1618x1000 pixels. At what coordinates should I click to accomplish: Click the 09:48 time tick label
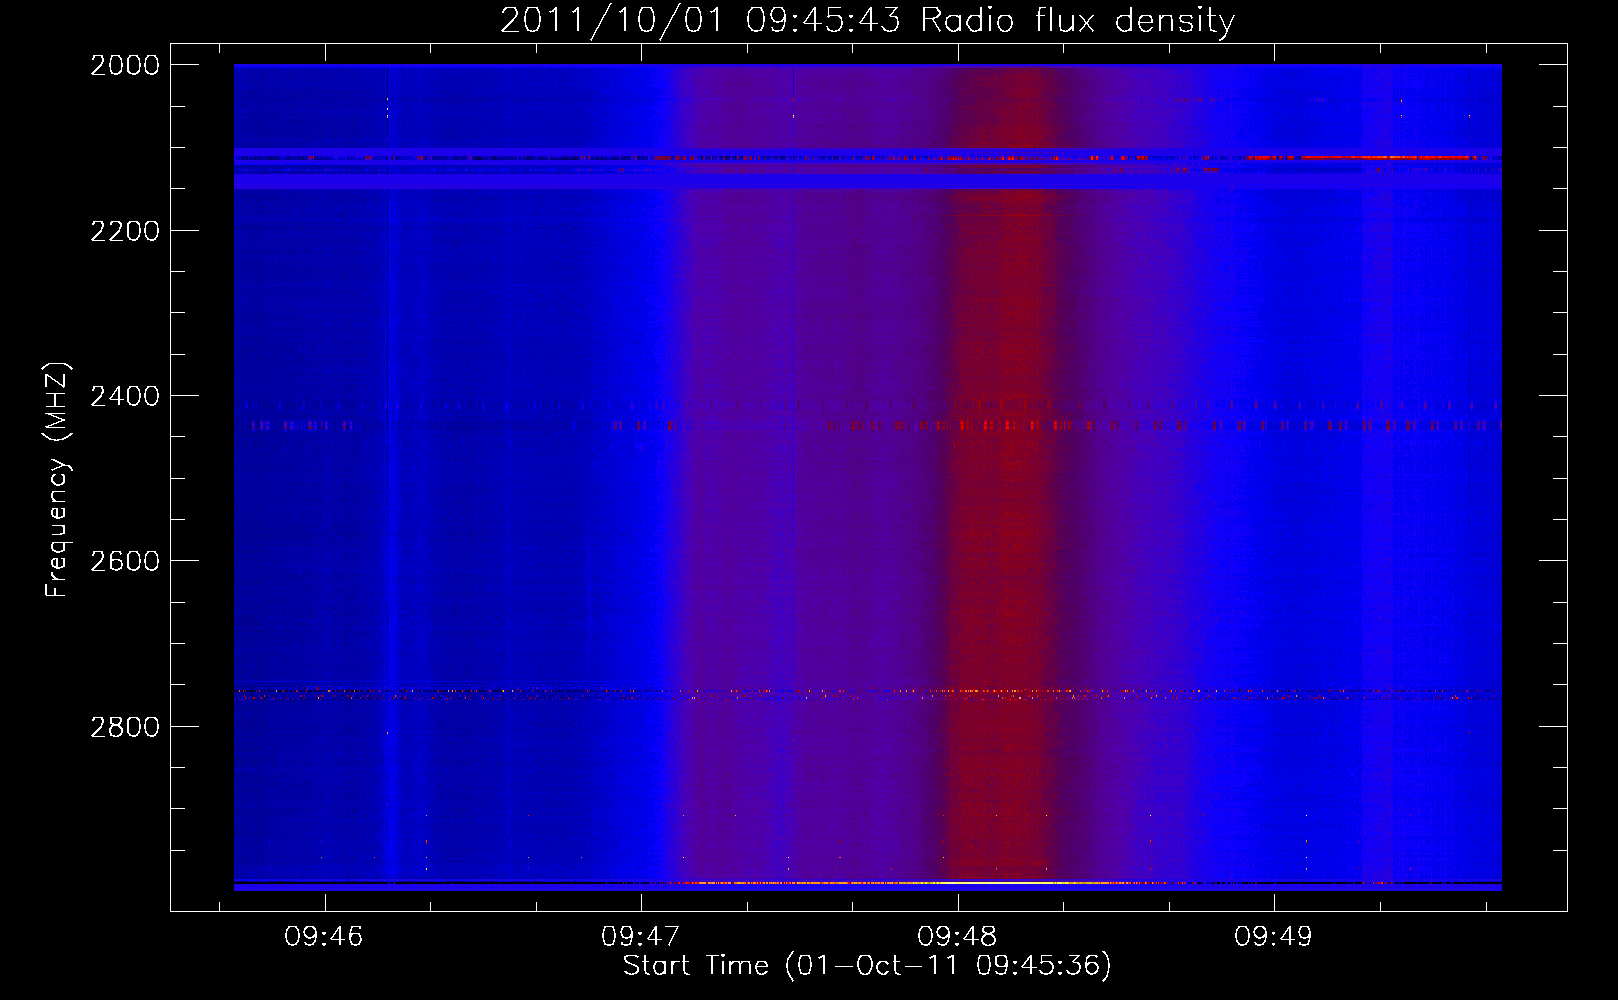[958, 937]
